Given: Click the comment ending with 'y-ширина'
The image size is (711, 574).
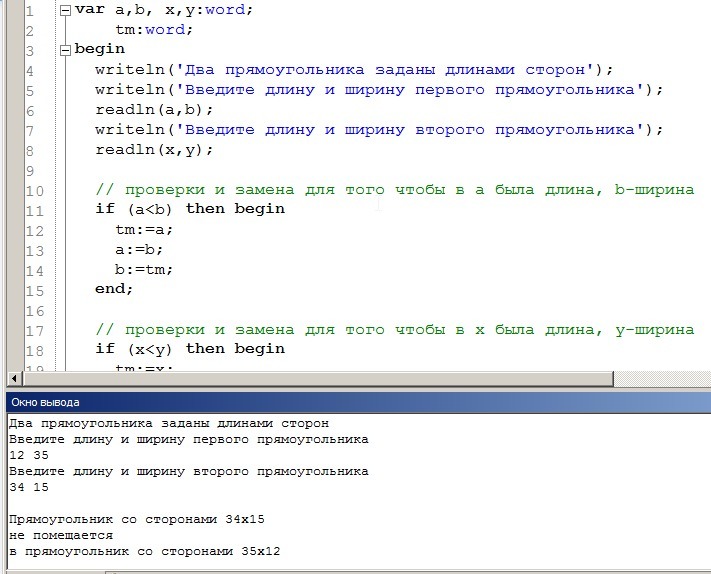Looking at the screenshot, I should point(395,330).
